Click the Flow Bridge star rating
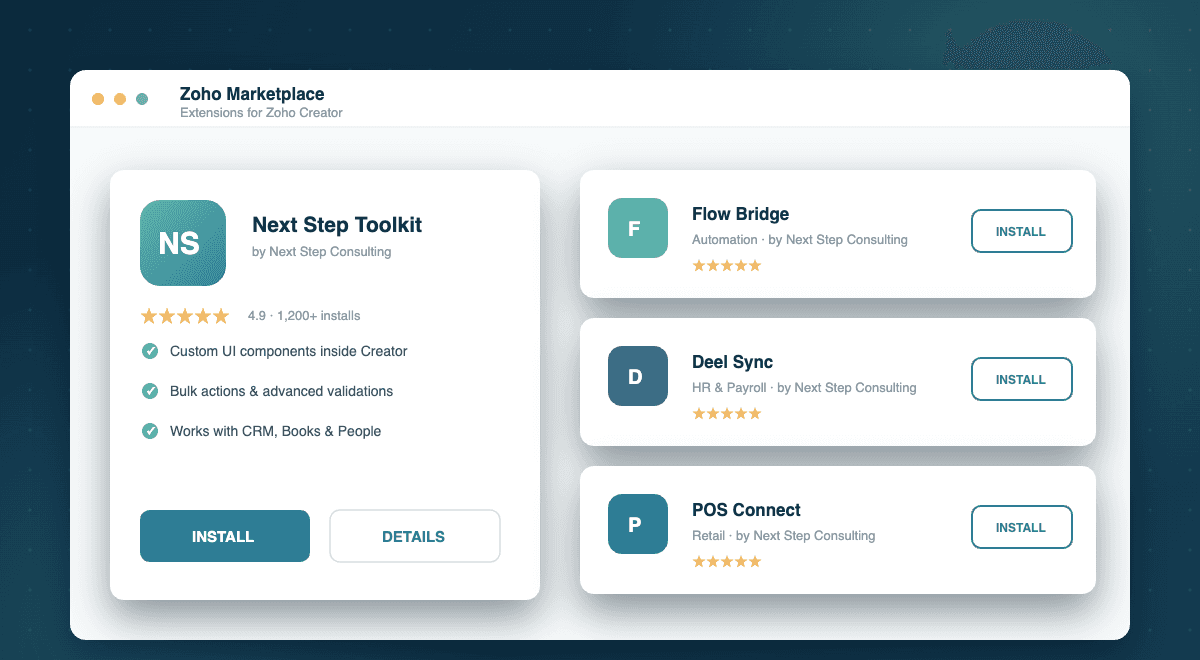1200x660 pixels. click(x=727, y=265)
